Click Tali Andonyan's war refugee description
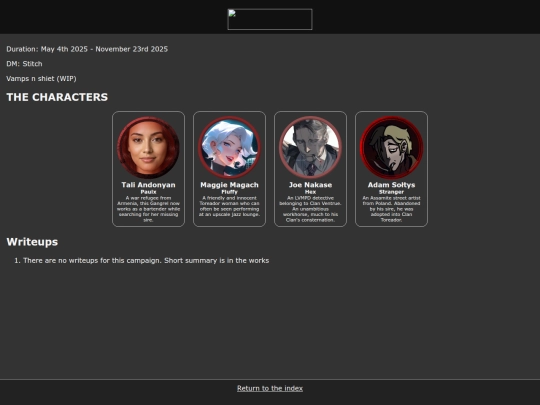Viewport: 540px width, 405px height. 148,209
